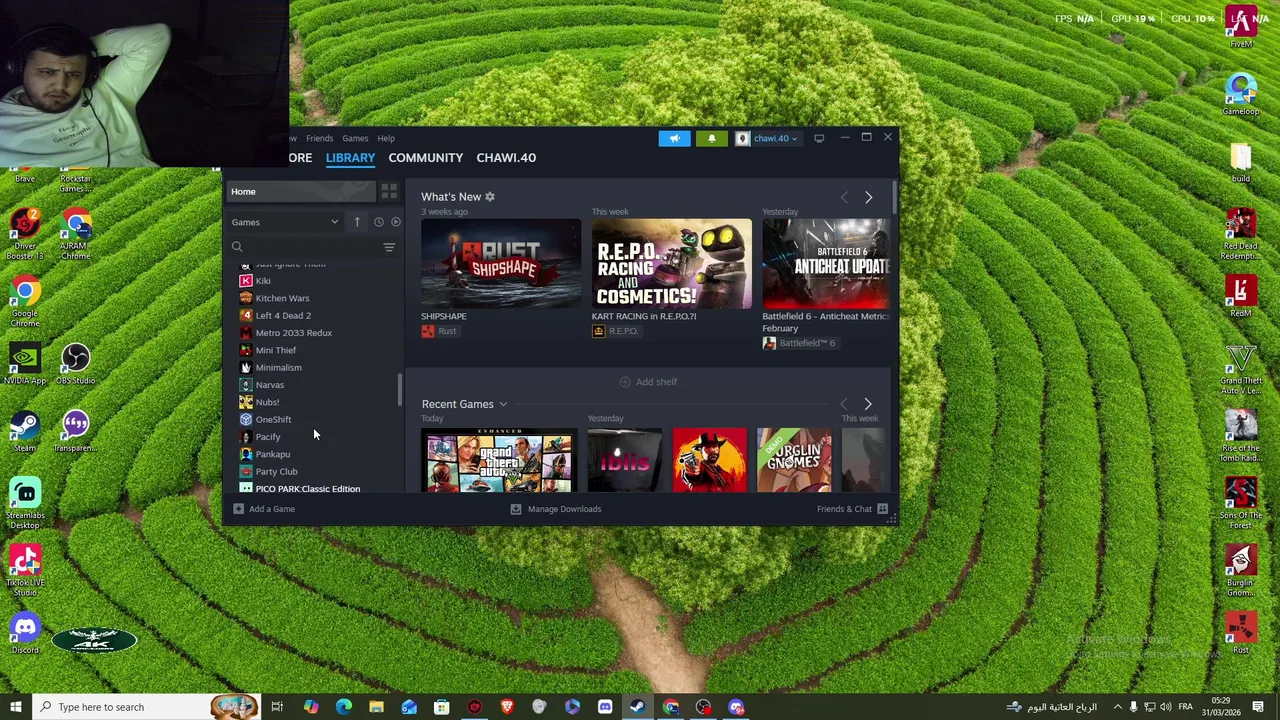This screenshot has width=1280, height=720.
Task: Click the game list scrollbar thumb
Action: tap(400, 390)
